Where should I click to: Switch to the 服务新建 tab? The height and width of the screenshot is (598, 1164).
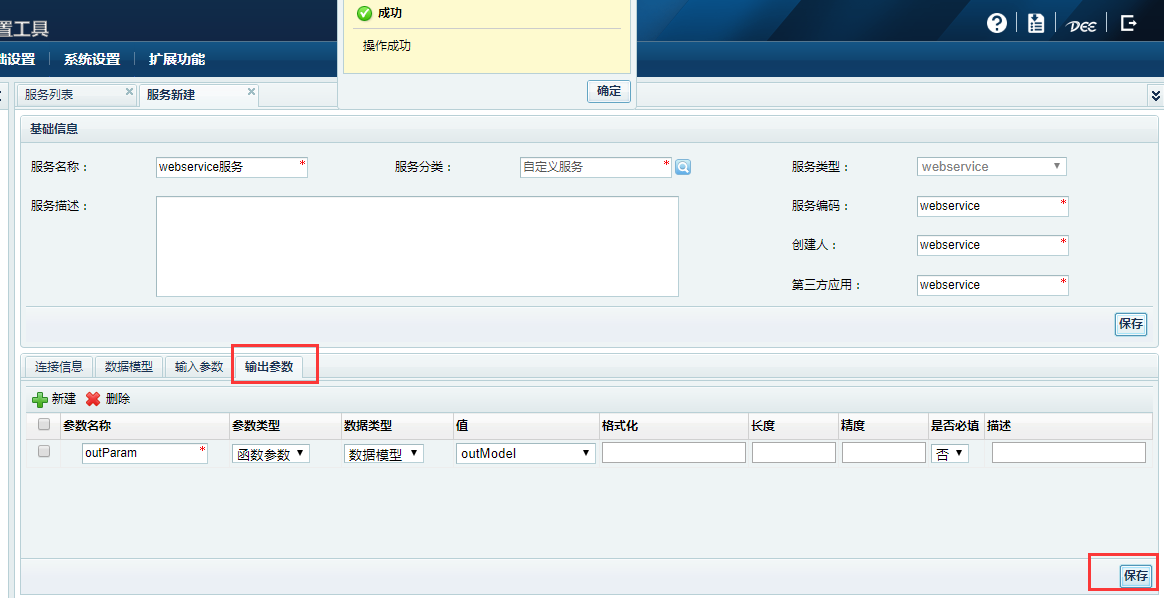click(x=171, y=95)
